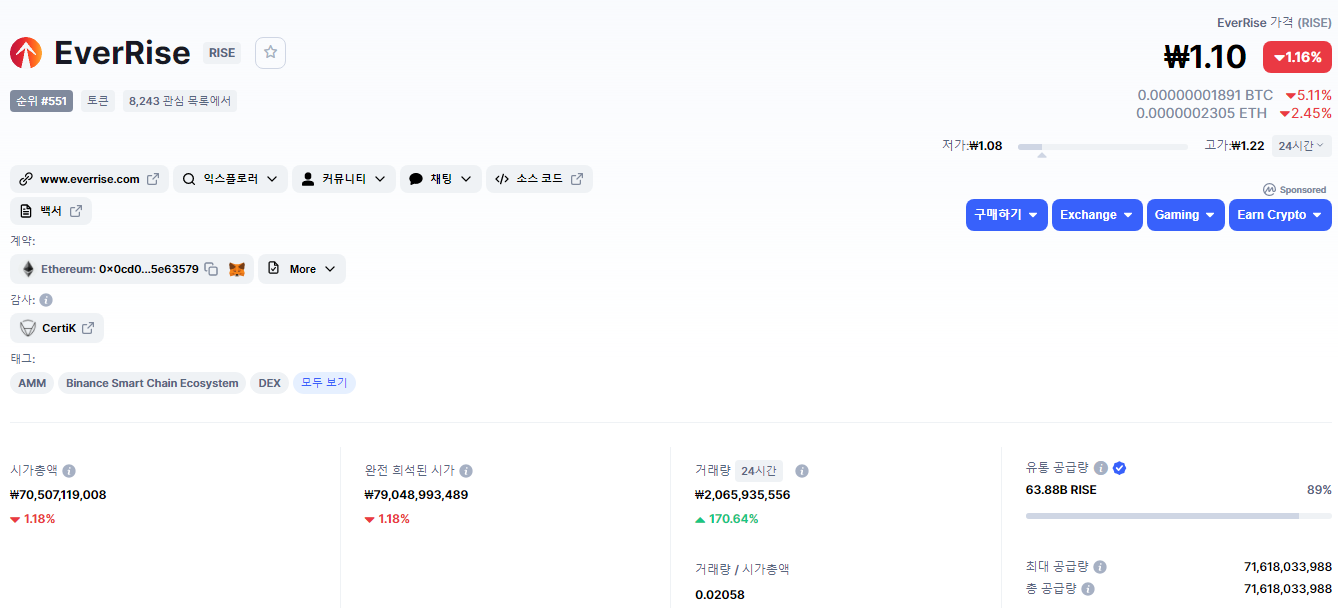Open the More contracts dropdown

(302, 269)
